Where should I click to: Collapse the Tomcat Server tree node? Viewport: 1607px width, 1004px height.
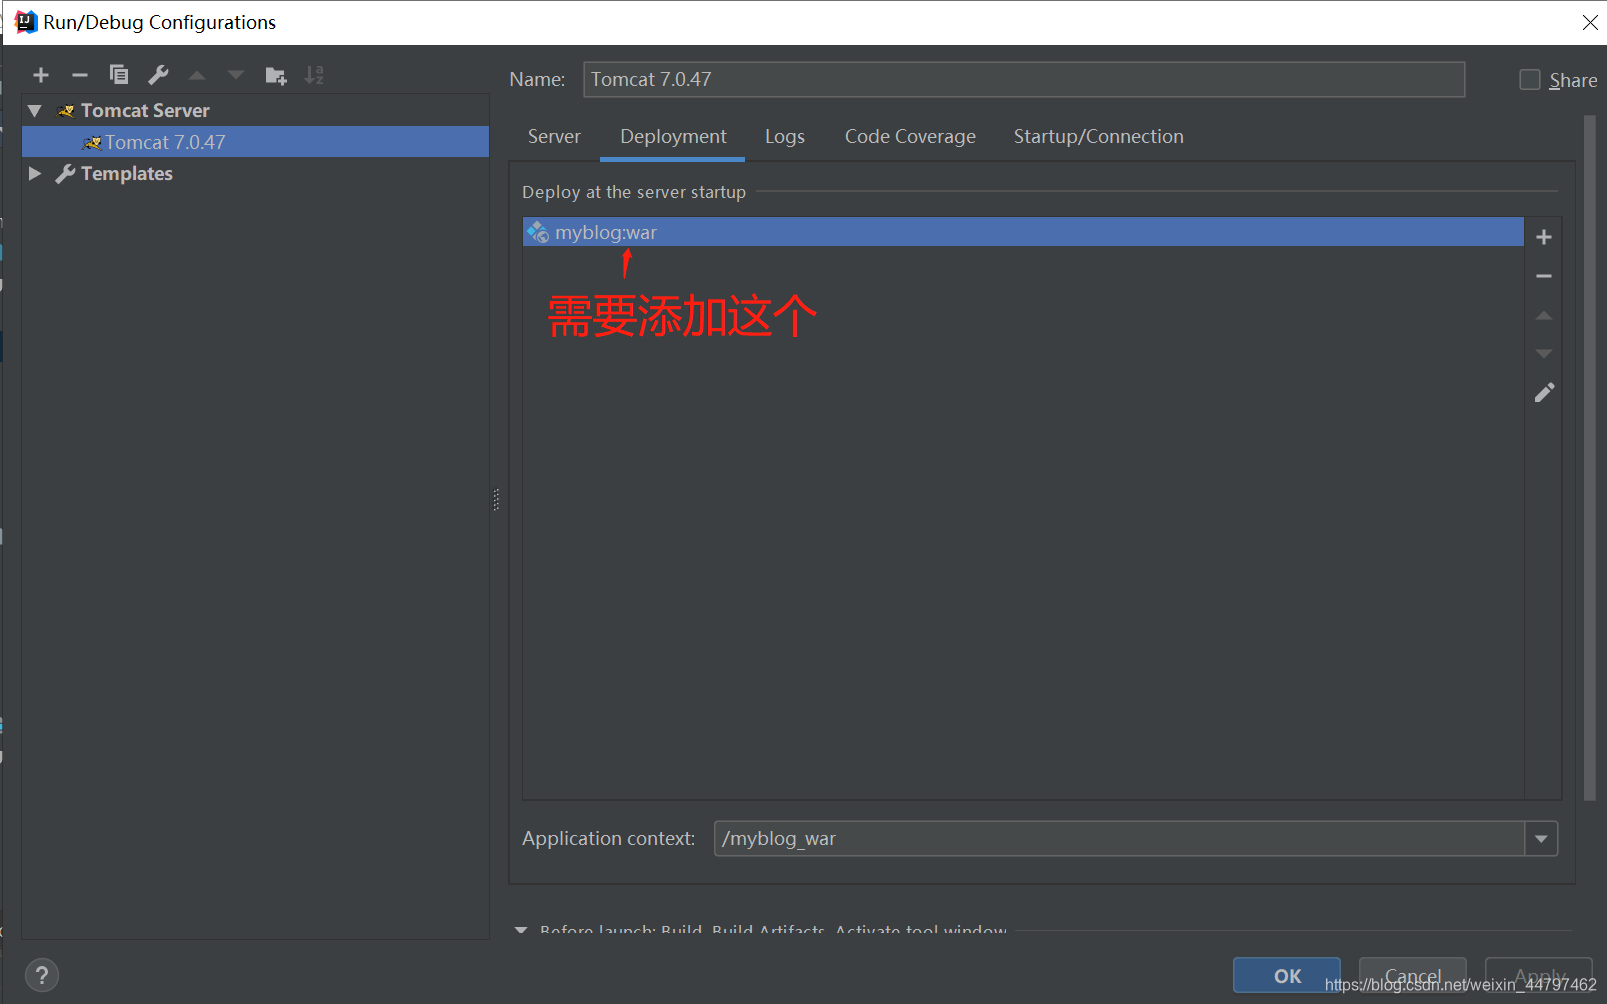tap(35, 111)
